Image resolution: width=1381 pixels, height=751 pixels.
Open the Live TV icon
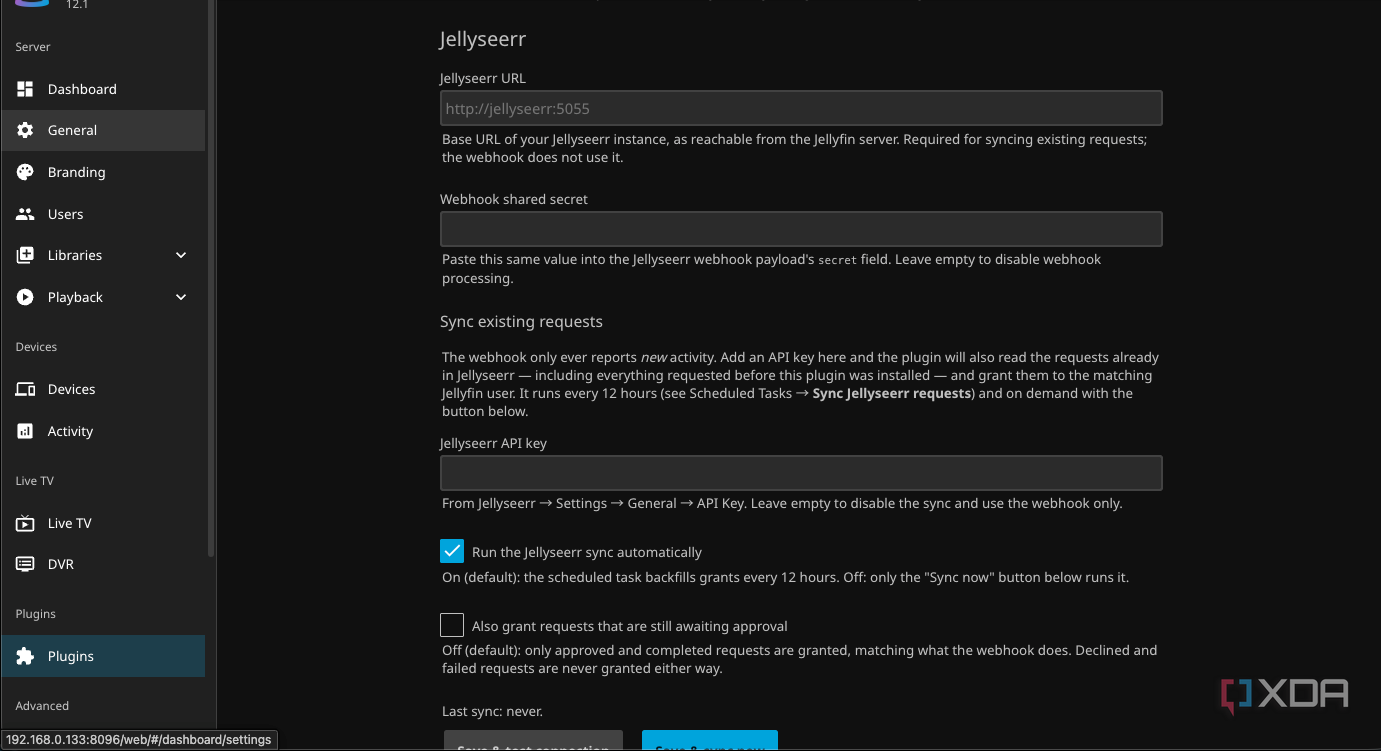pyautogui.click(x=25, y=523)
